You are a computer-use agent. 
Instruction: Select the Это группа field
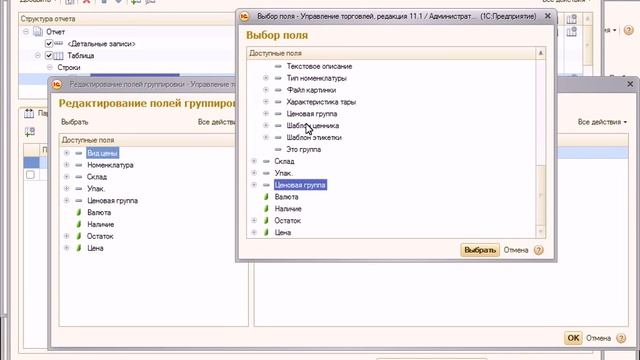(303, 149)
